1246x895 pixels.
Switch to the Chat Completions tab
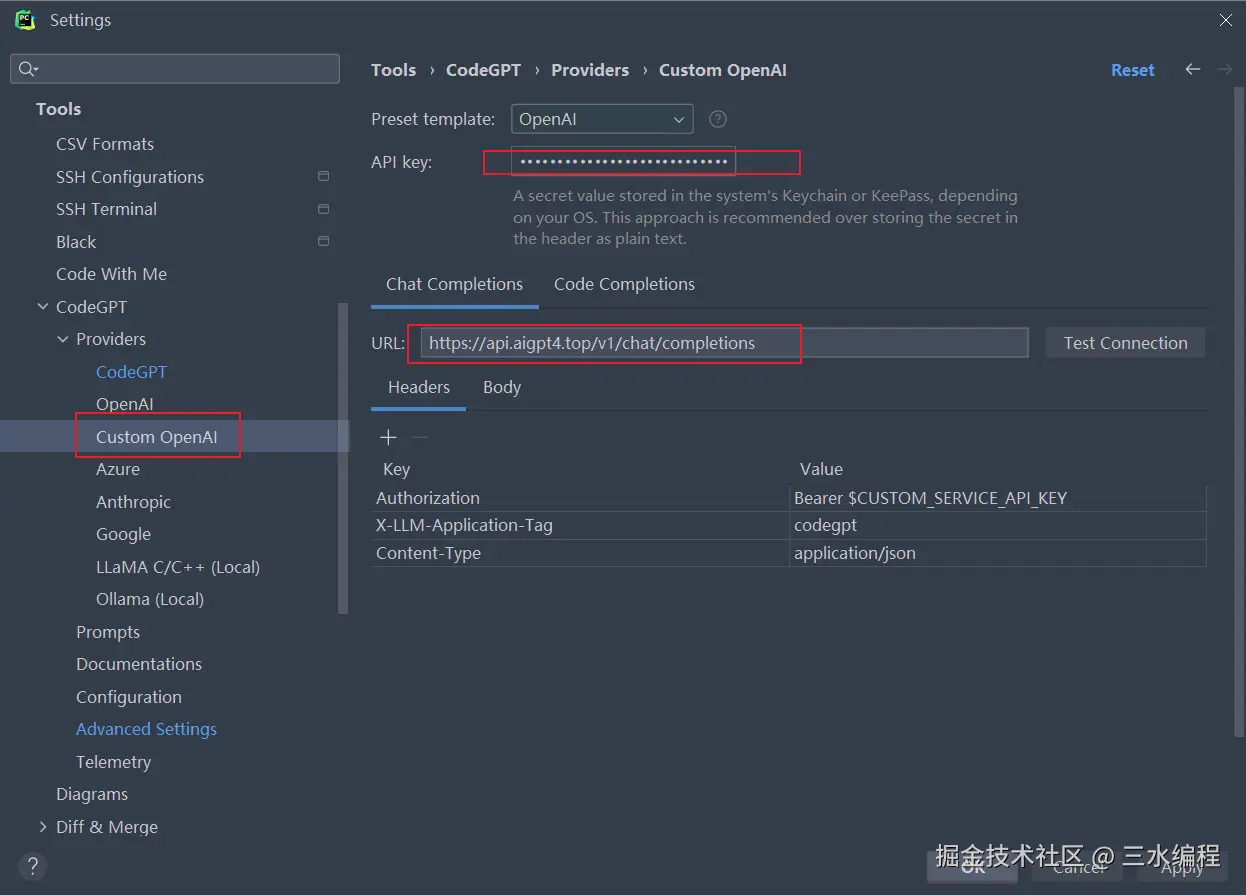coord(454,284)
